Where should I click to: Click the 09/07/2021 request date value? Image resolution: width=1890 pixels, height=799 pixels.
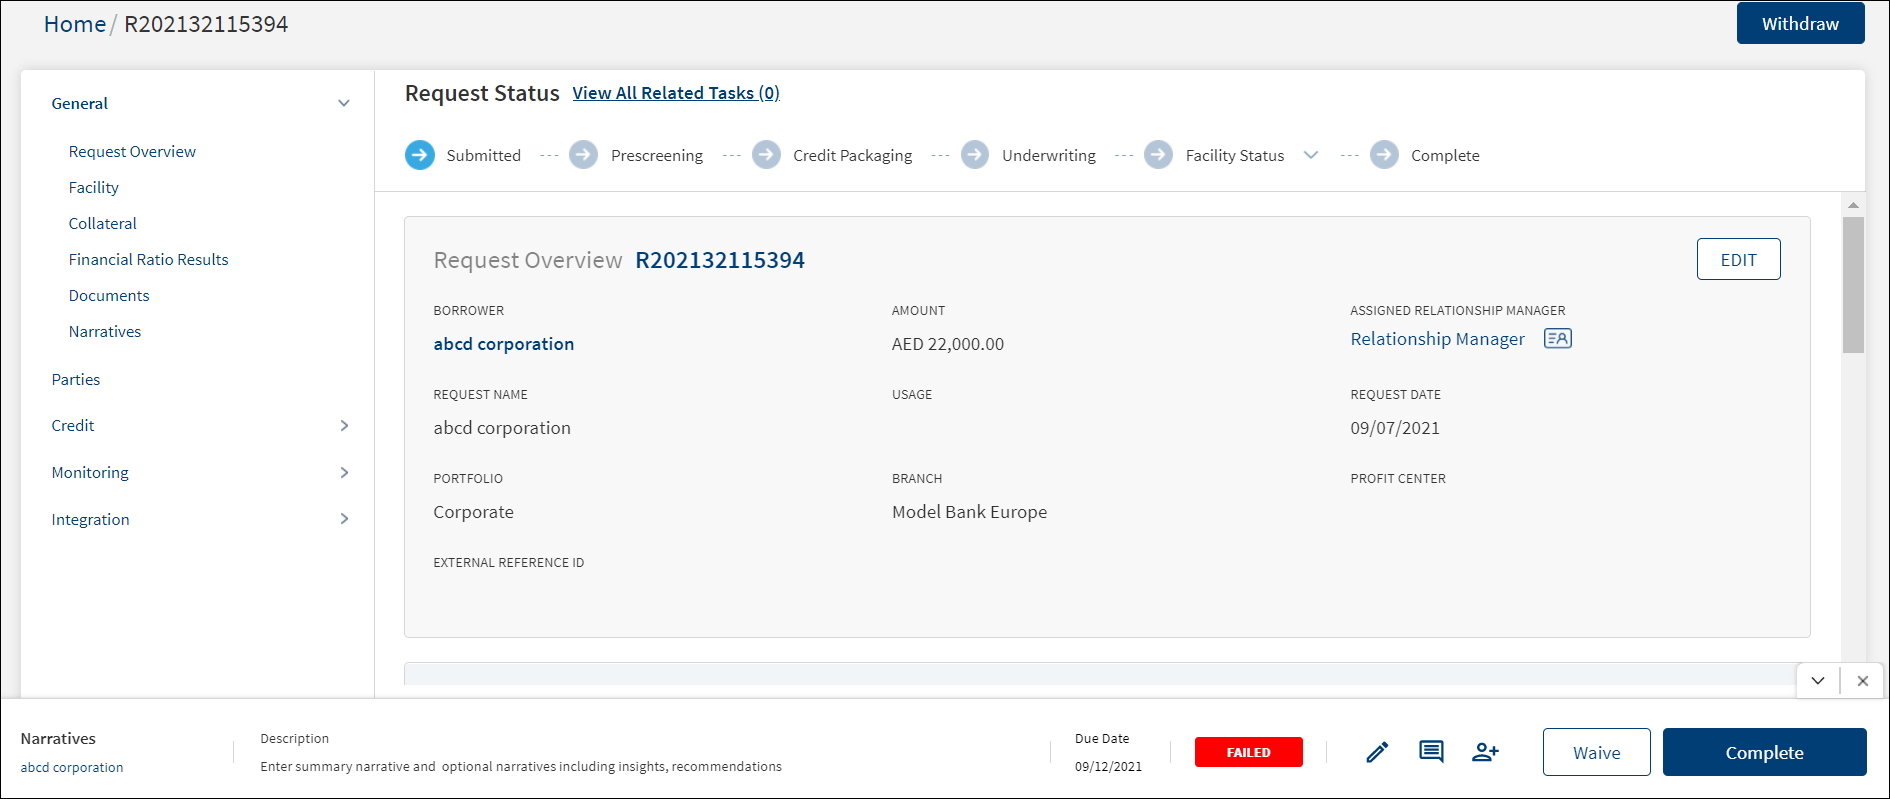tap(1395, 428)
